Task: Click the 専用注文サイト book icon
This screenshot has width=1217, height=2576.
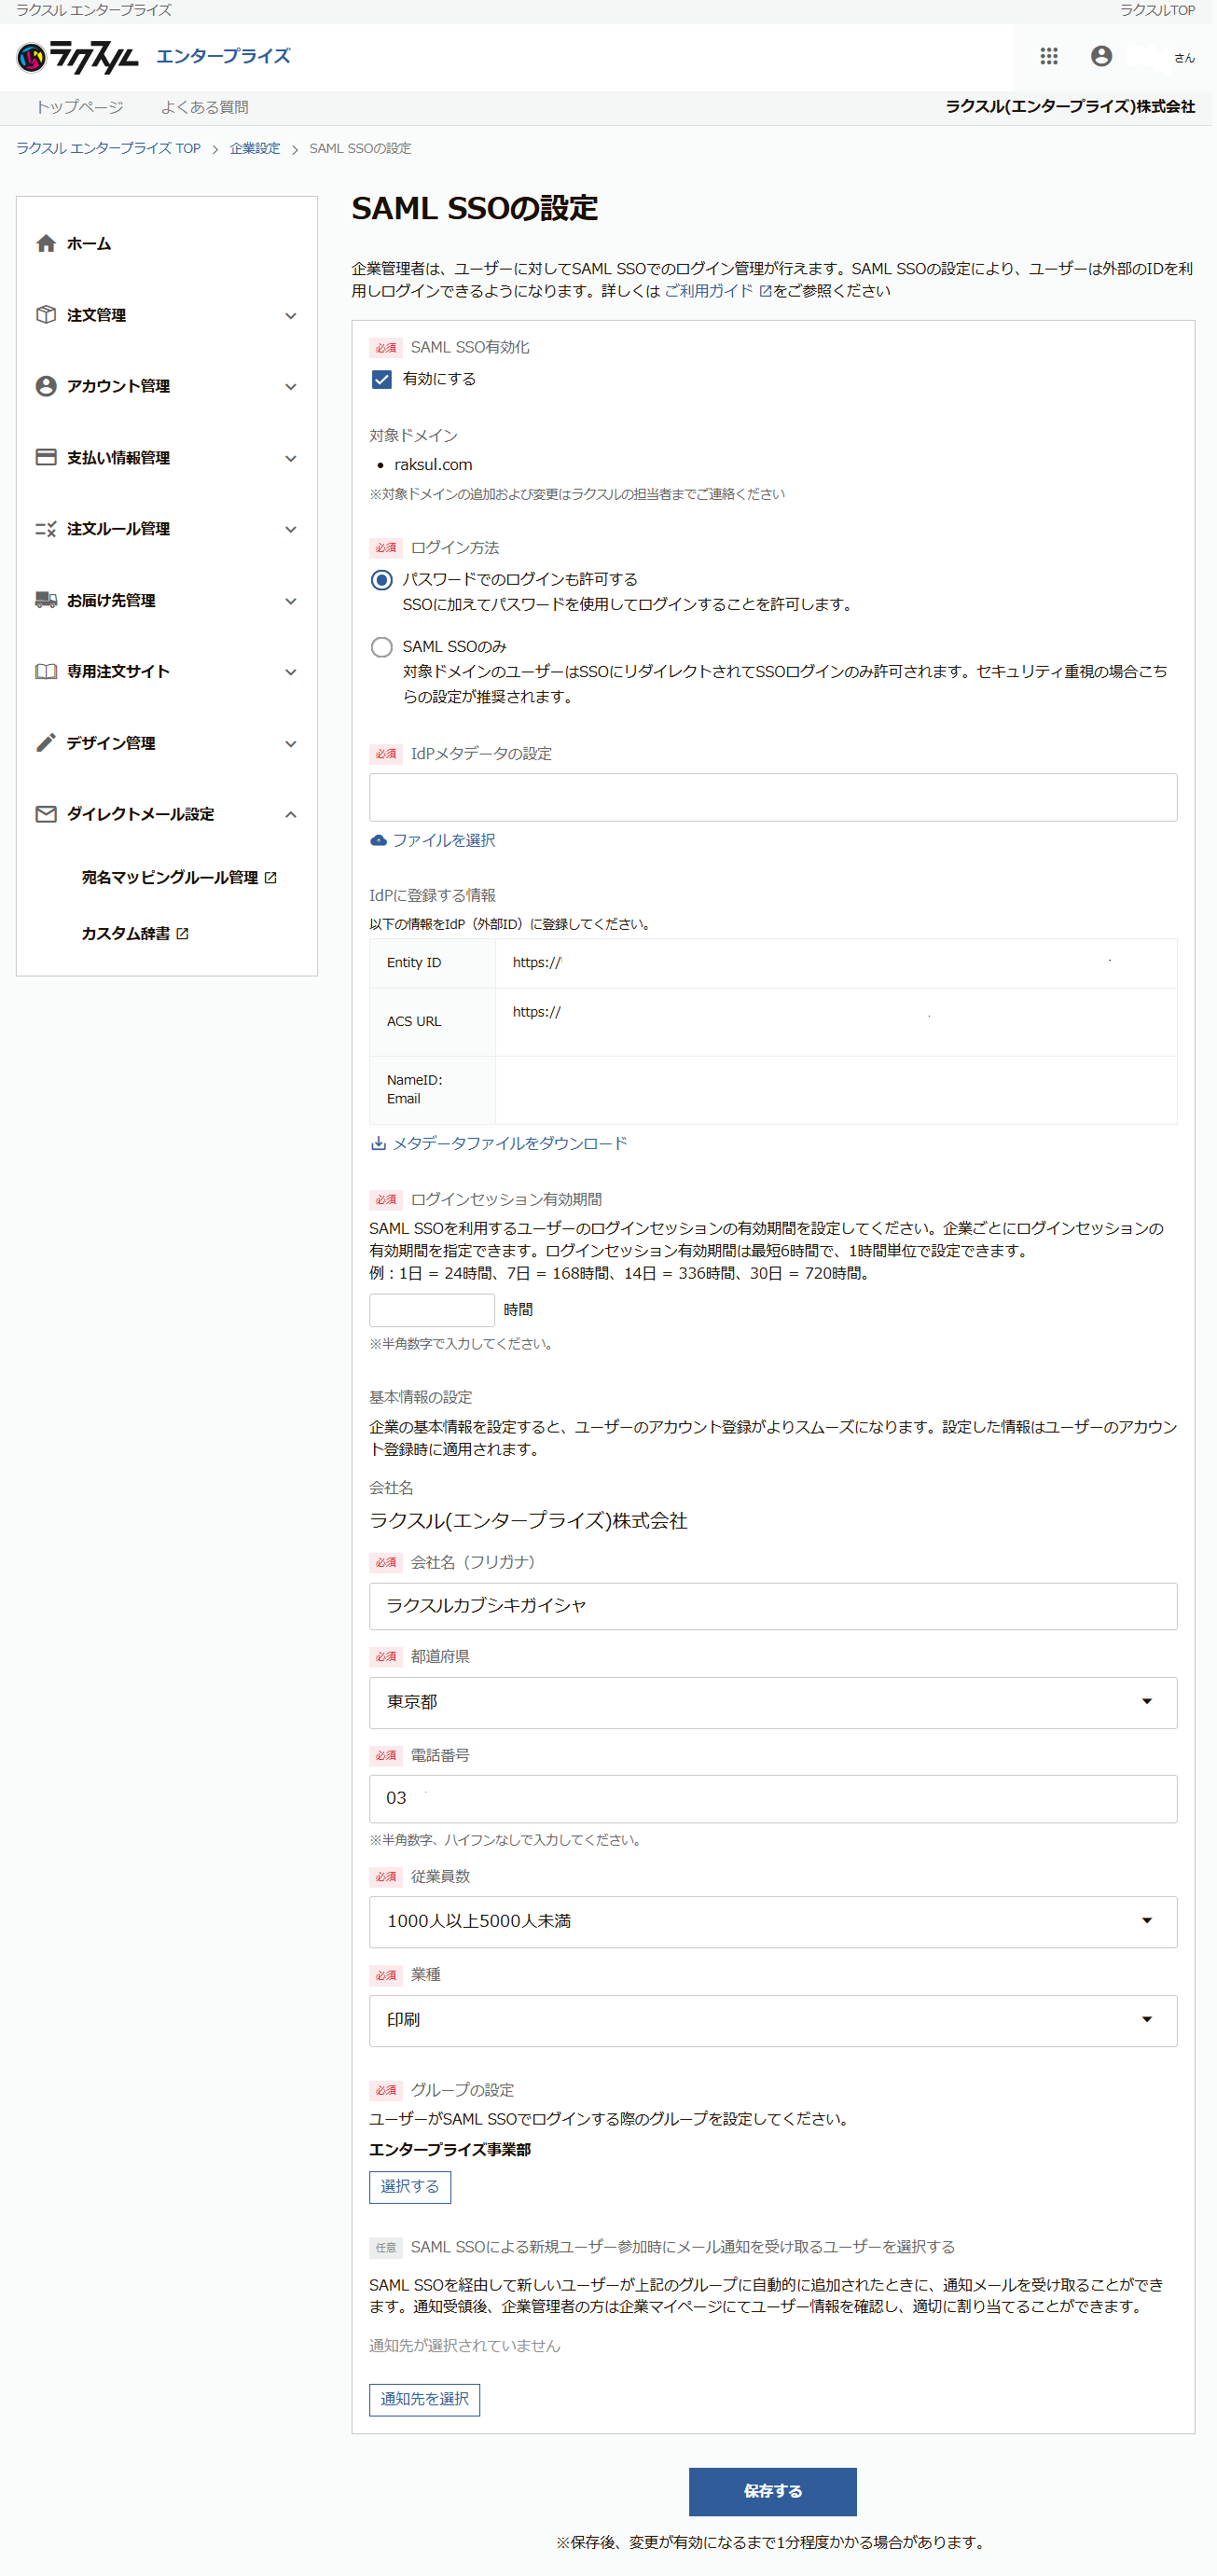Action: (46, 671)
